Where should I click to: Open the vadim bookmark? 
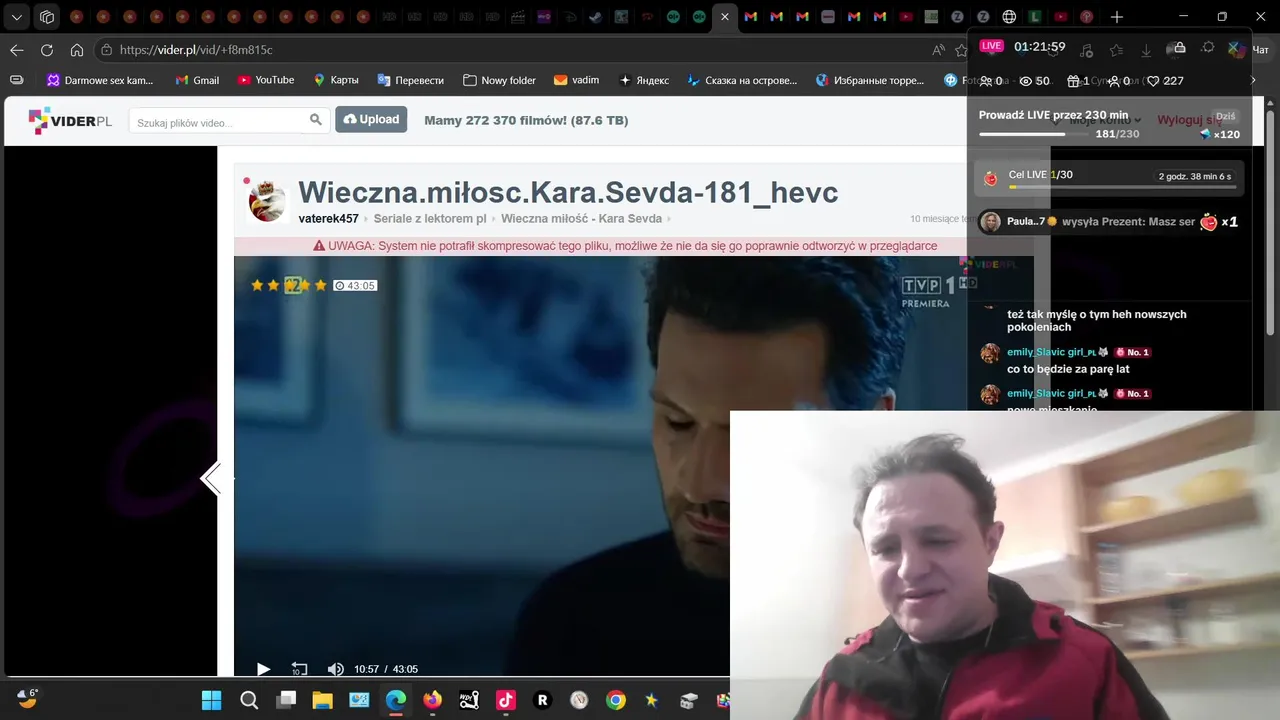[577, 80]
